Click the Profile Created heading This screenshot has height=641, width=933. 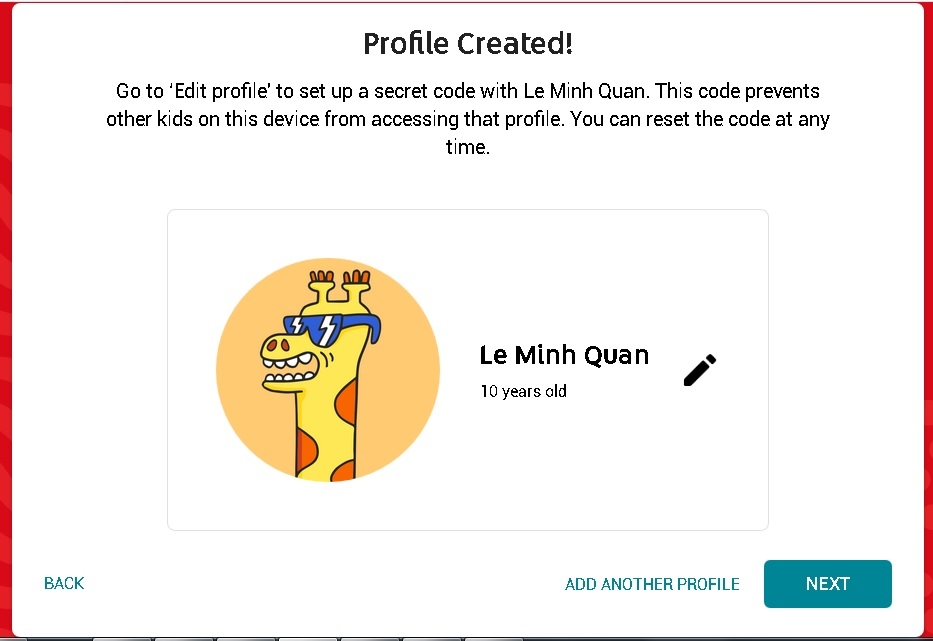467,43
